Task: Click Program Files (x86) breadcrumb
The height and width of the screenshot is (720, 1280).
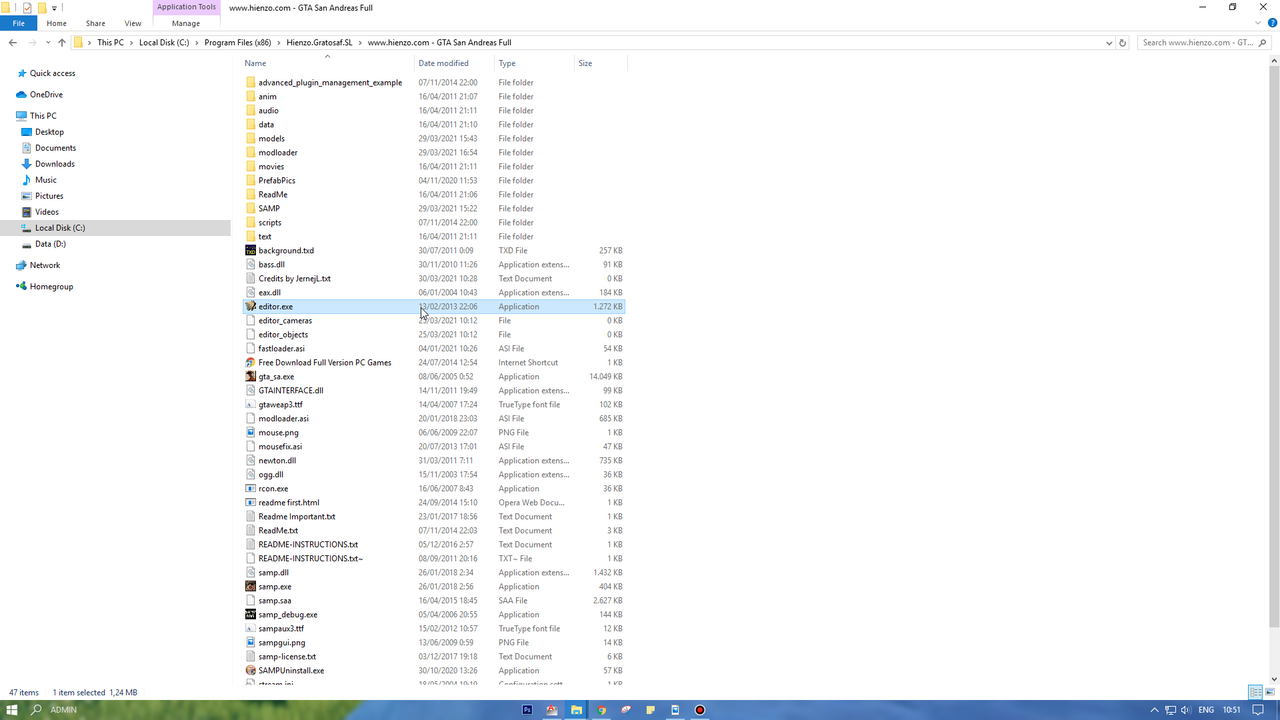Action: [x=238, y=43]
